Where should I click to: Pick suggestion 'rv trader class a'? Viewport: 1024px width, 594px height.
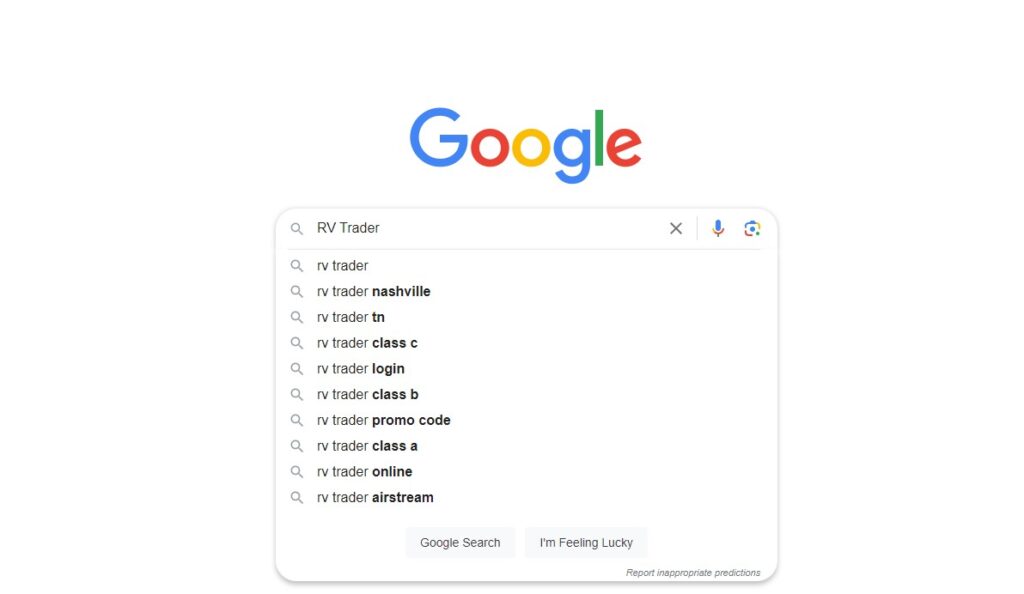pos(526,446)
